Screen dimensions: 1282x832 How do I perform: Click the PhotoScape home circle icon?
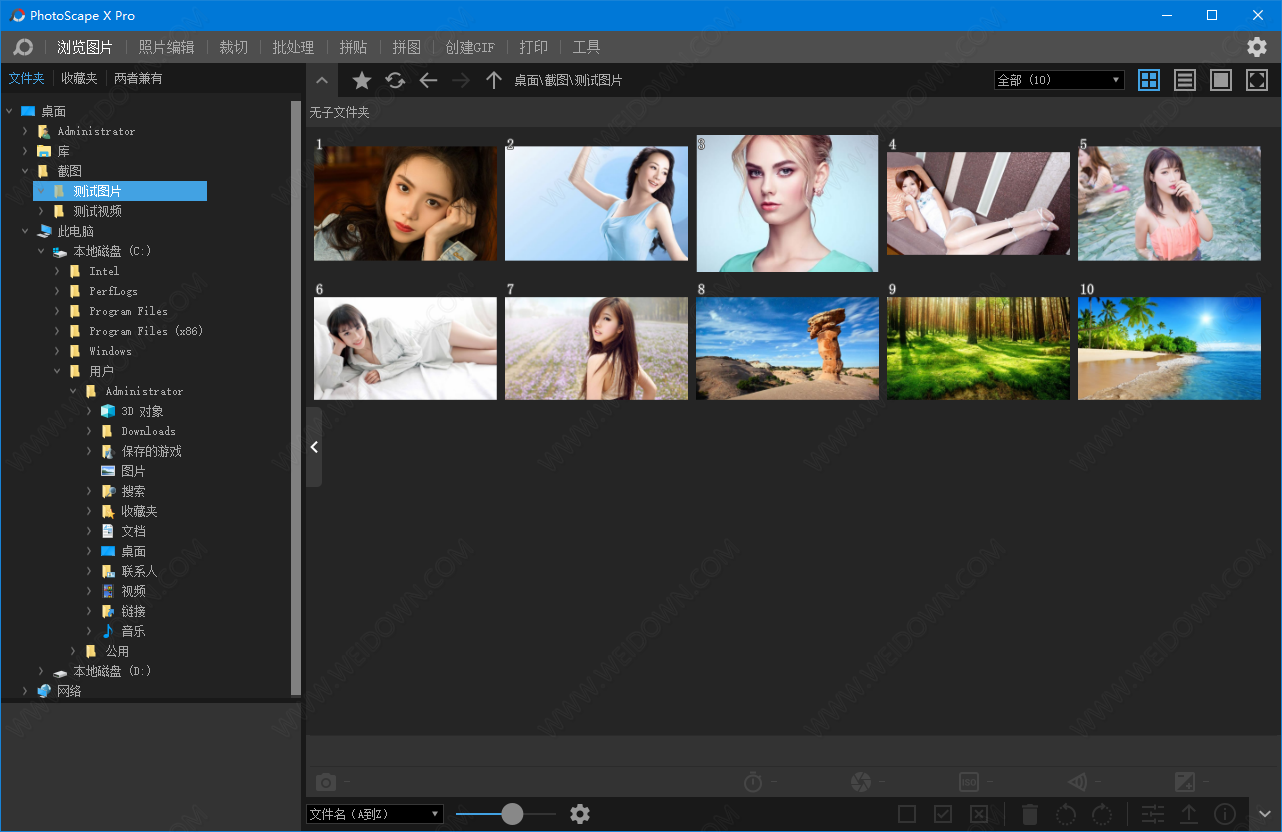(23, 47)
